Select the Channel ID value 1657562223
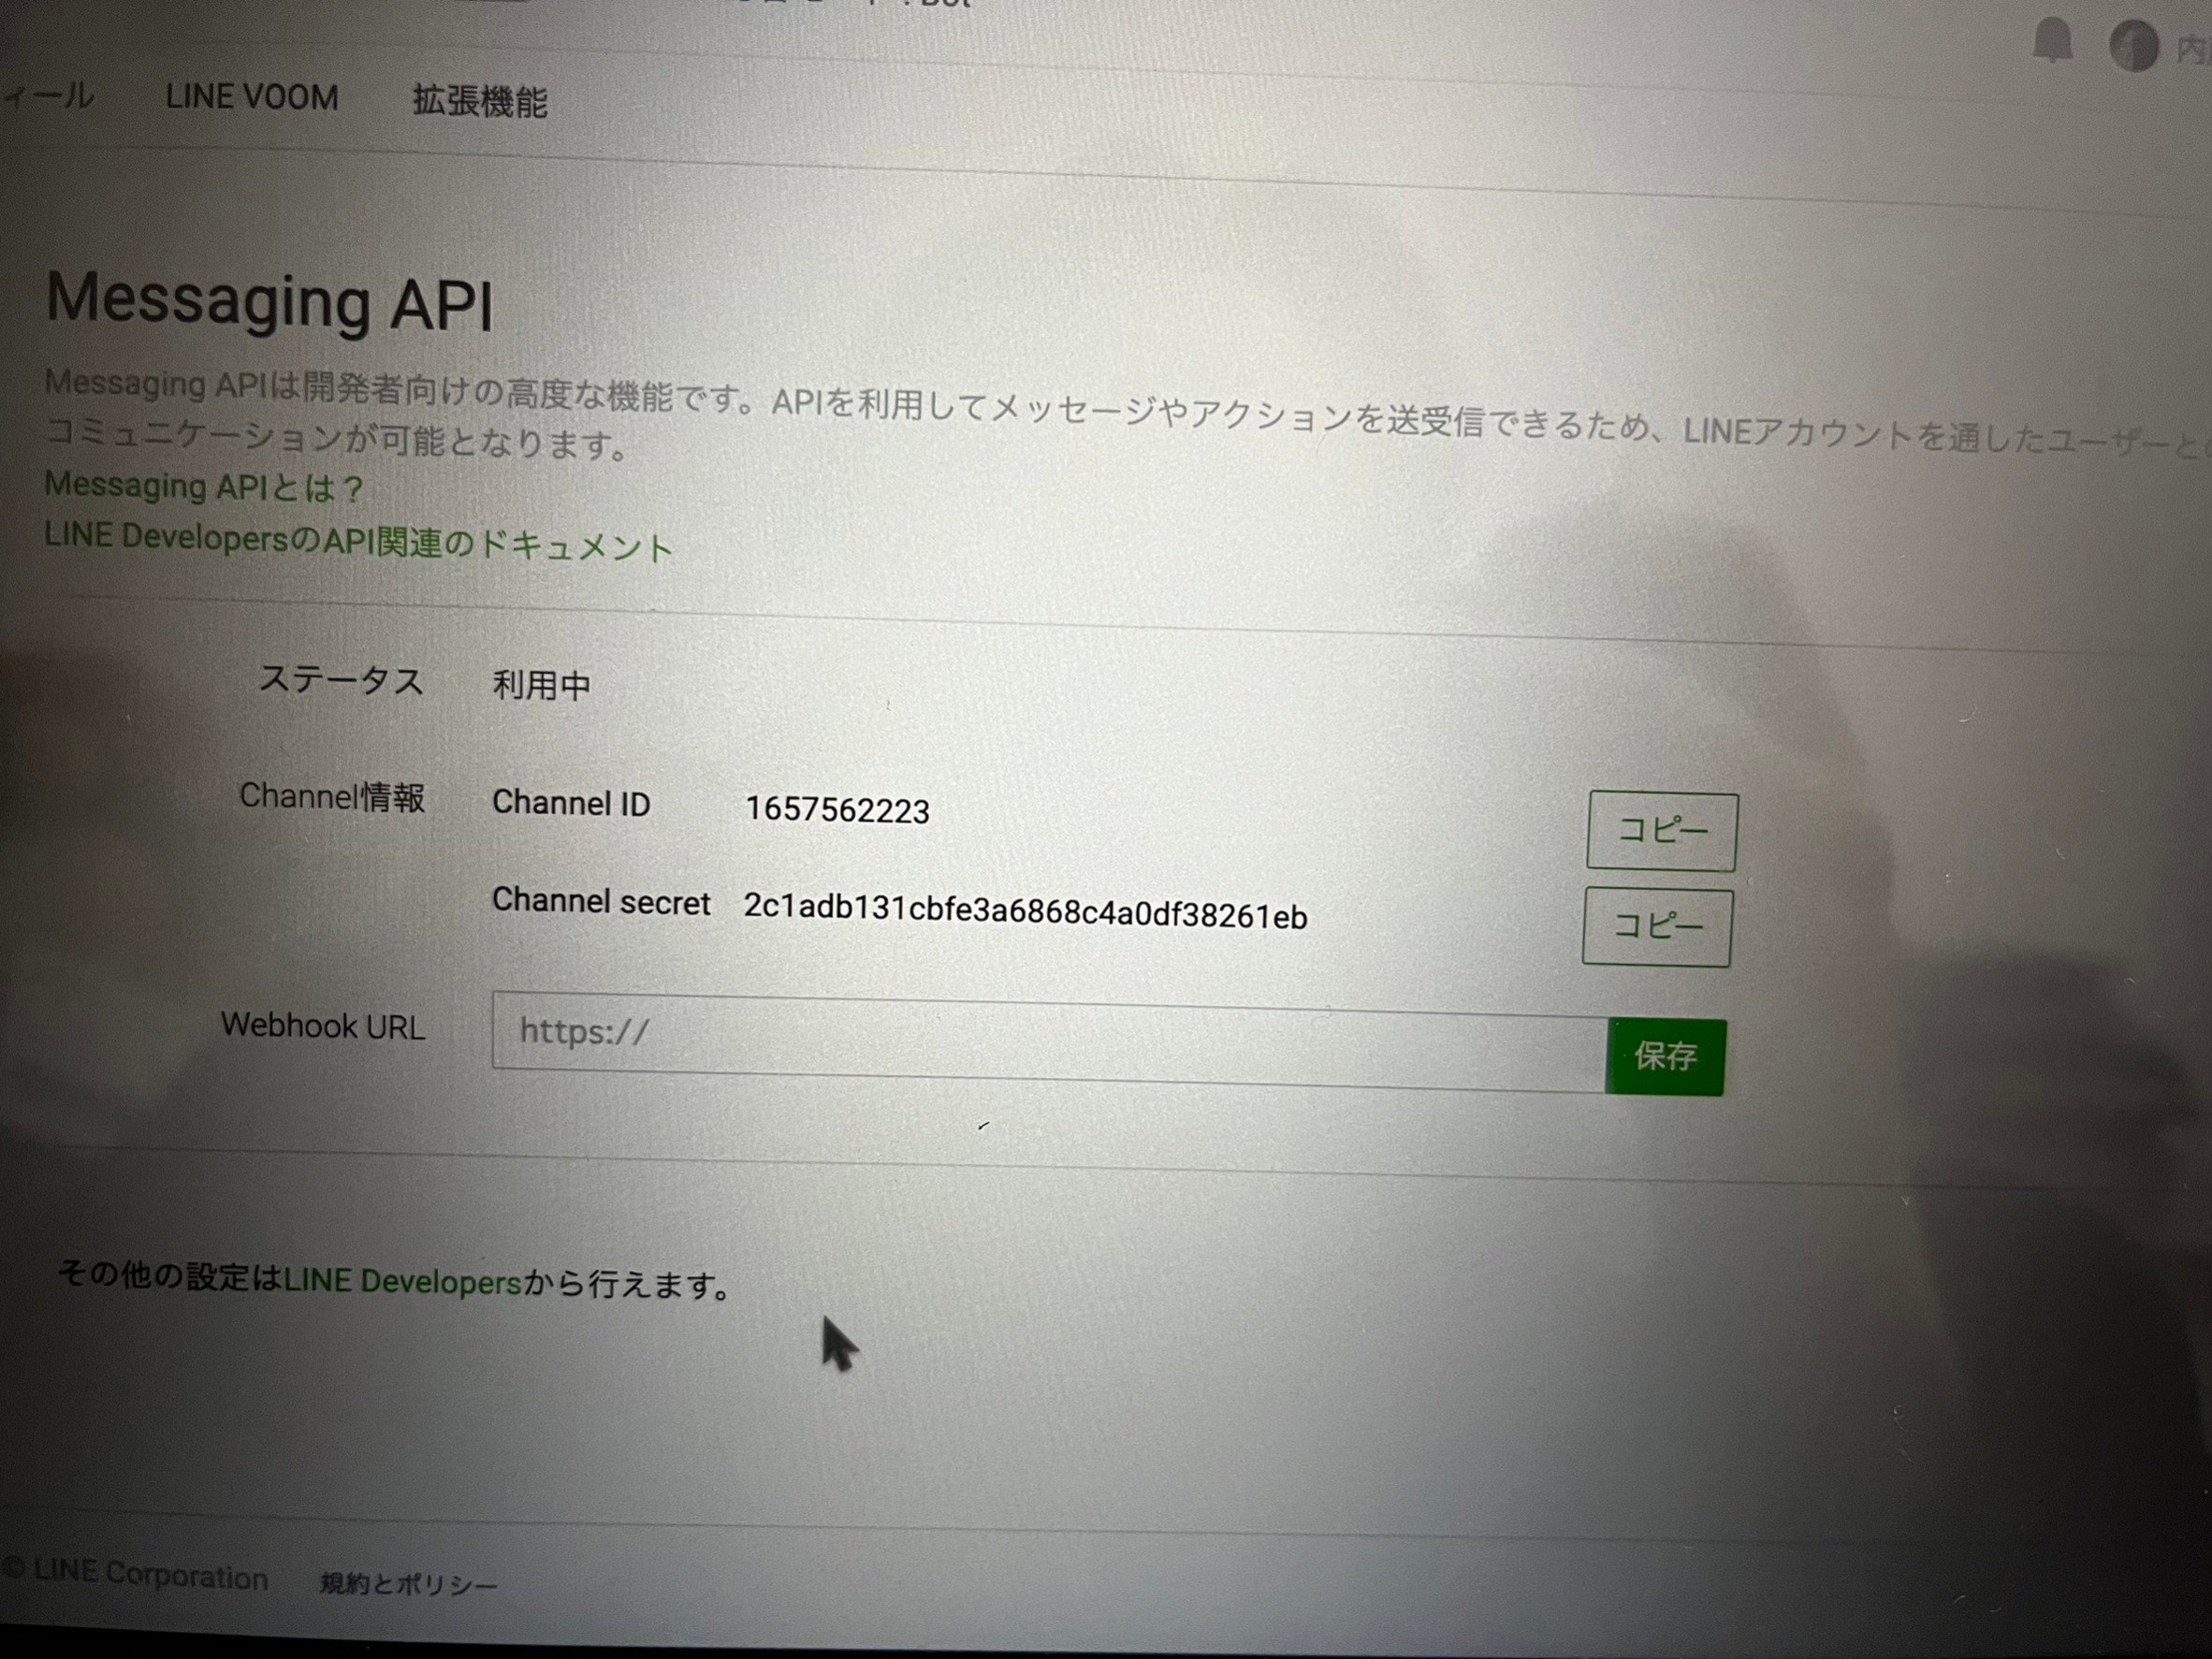 point(837,809)
